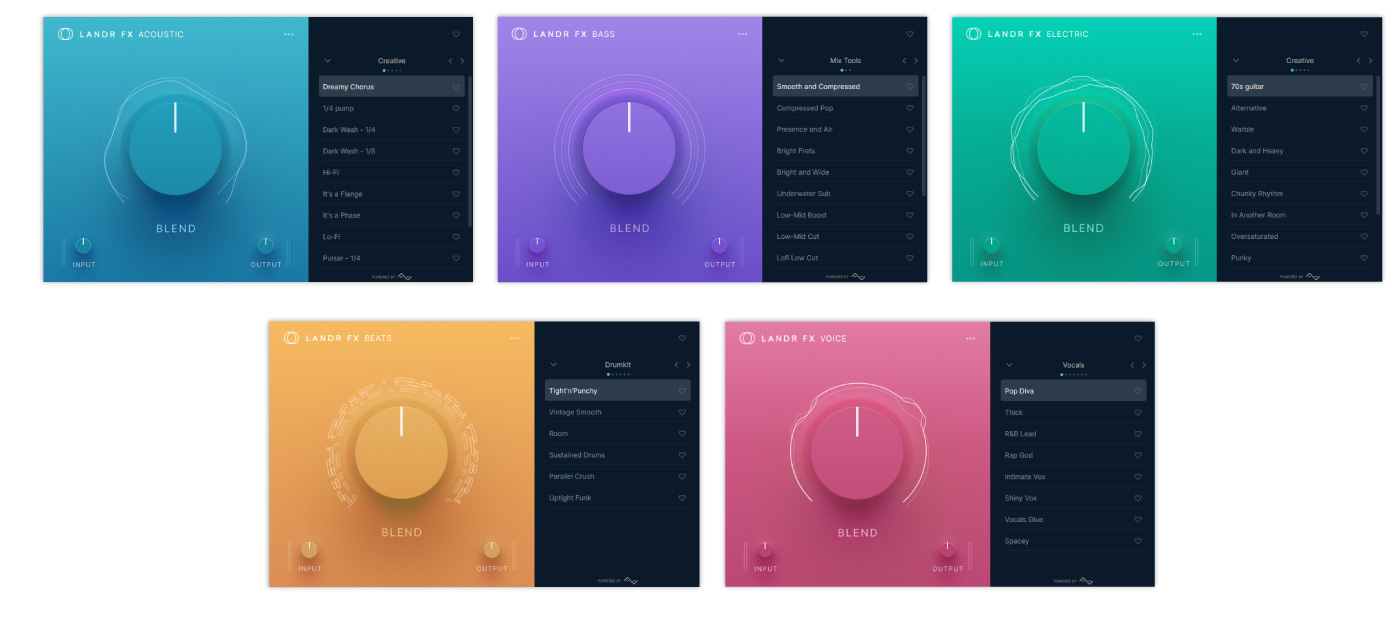Select the "Low-Mid Boost" preset
The width and height of the screenshot is (1400, 625).
846,215
